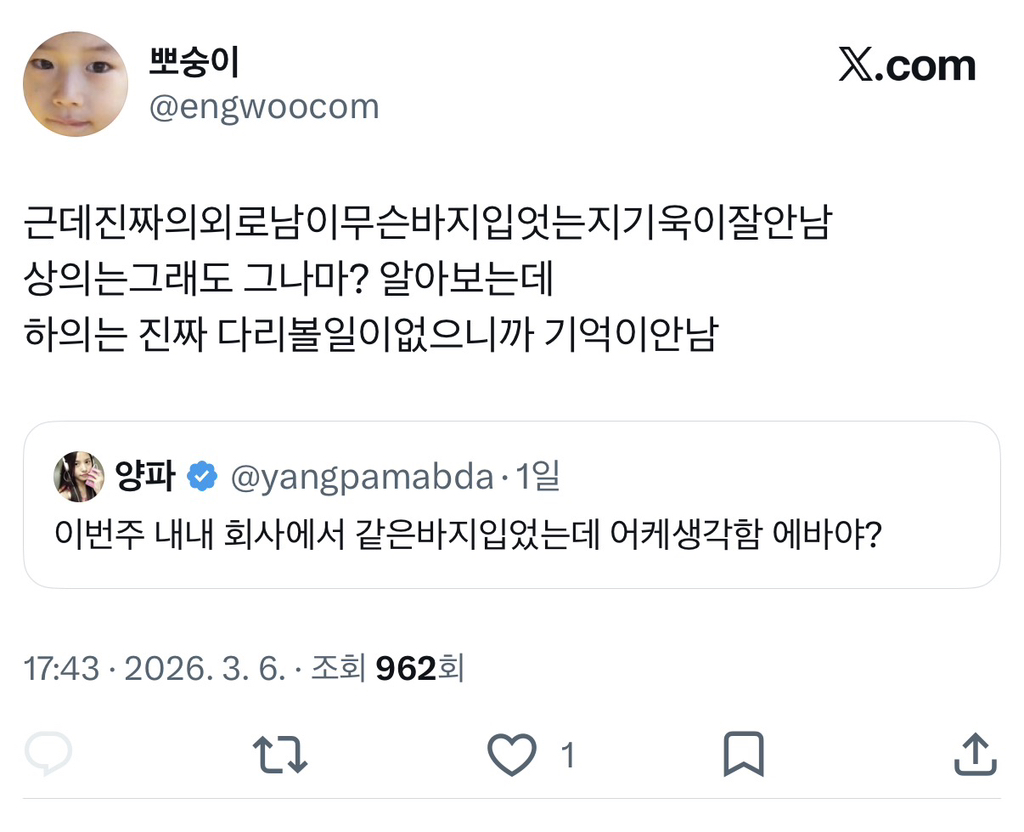Viewport: 1024px width, 832px height.
Task: Like the tweet with the heart icon
Action: [x=513, y=755]
